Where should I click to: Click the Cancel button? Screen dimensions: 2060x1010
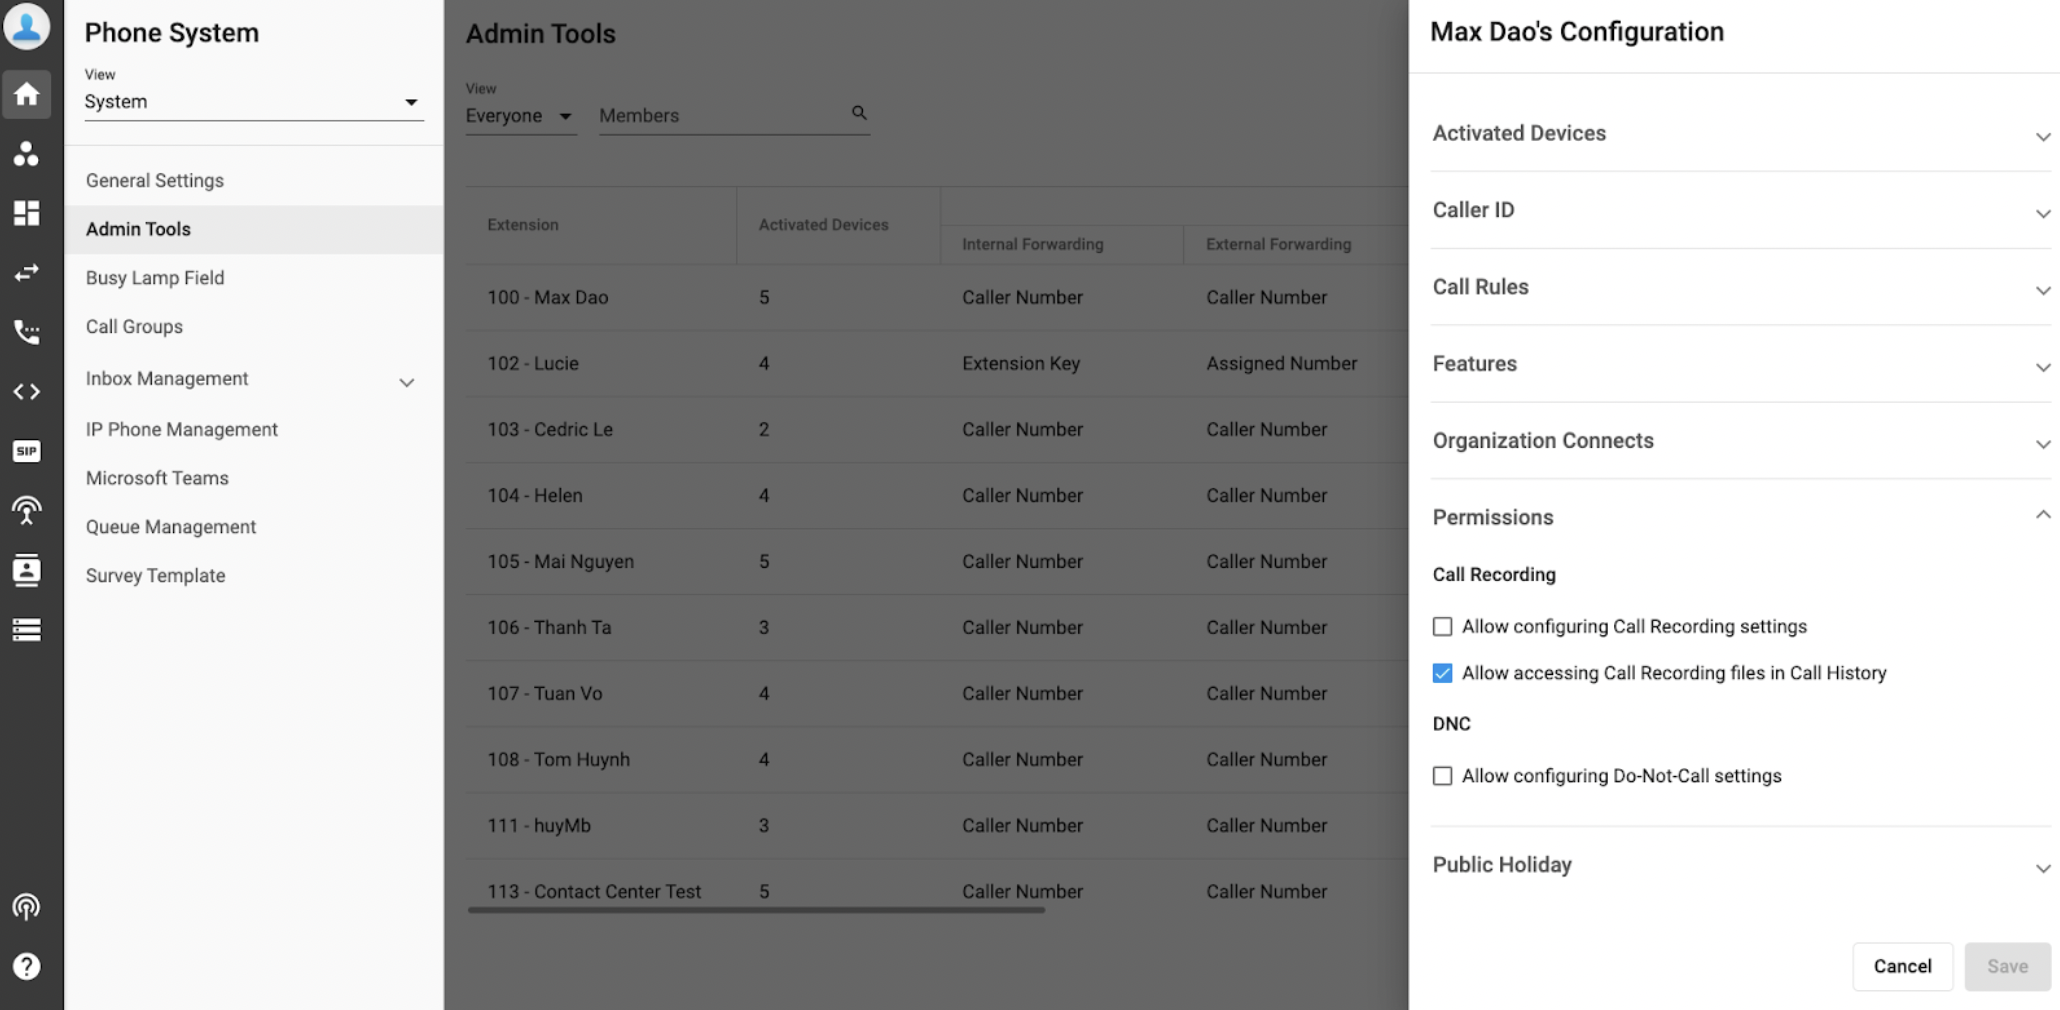coord(1902,966)
